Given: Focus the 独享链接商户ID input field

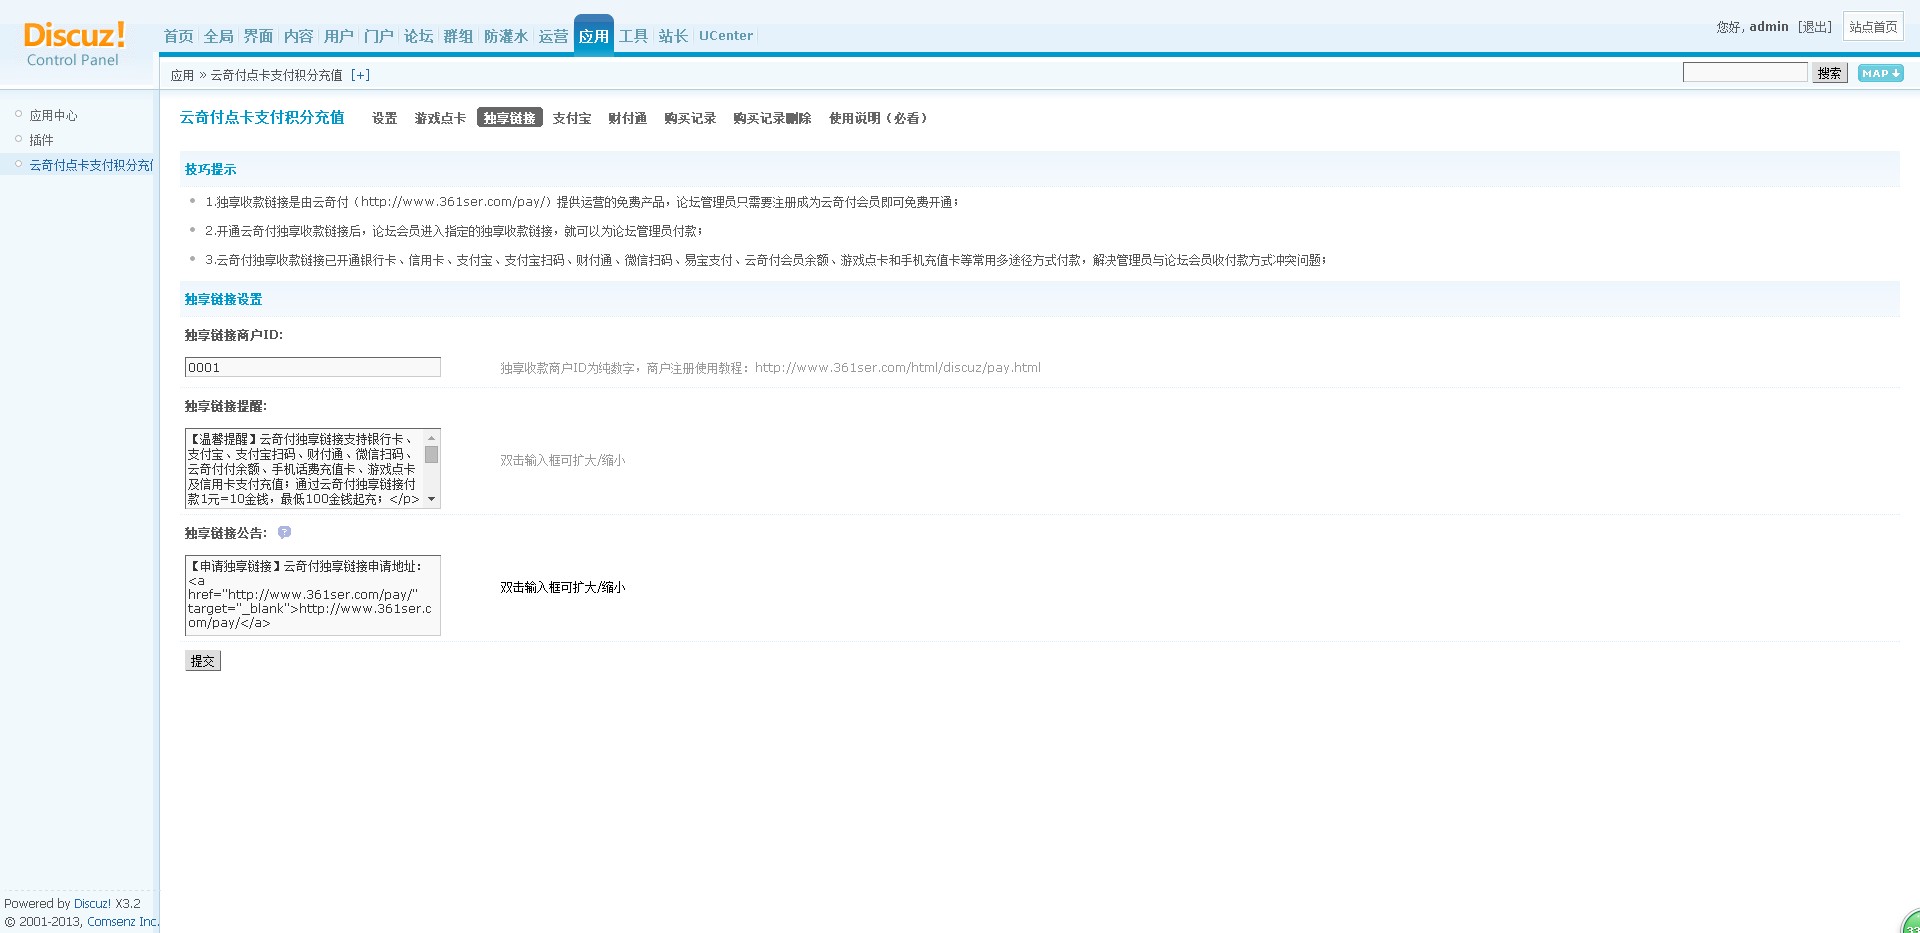Looking at the screenshot, I should [x=313, y=367].
